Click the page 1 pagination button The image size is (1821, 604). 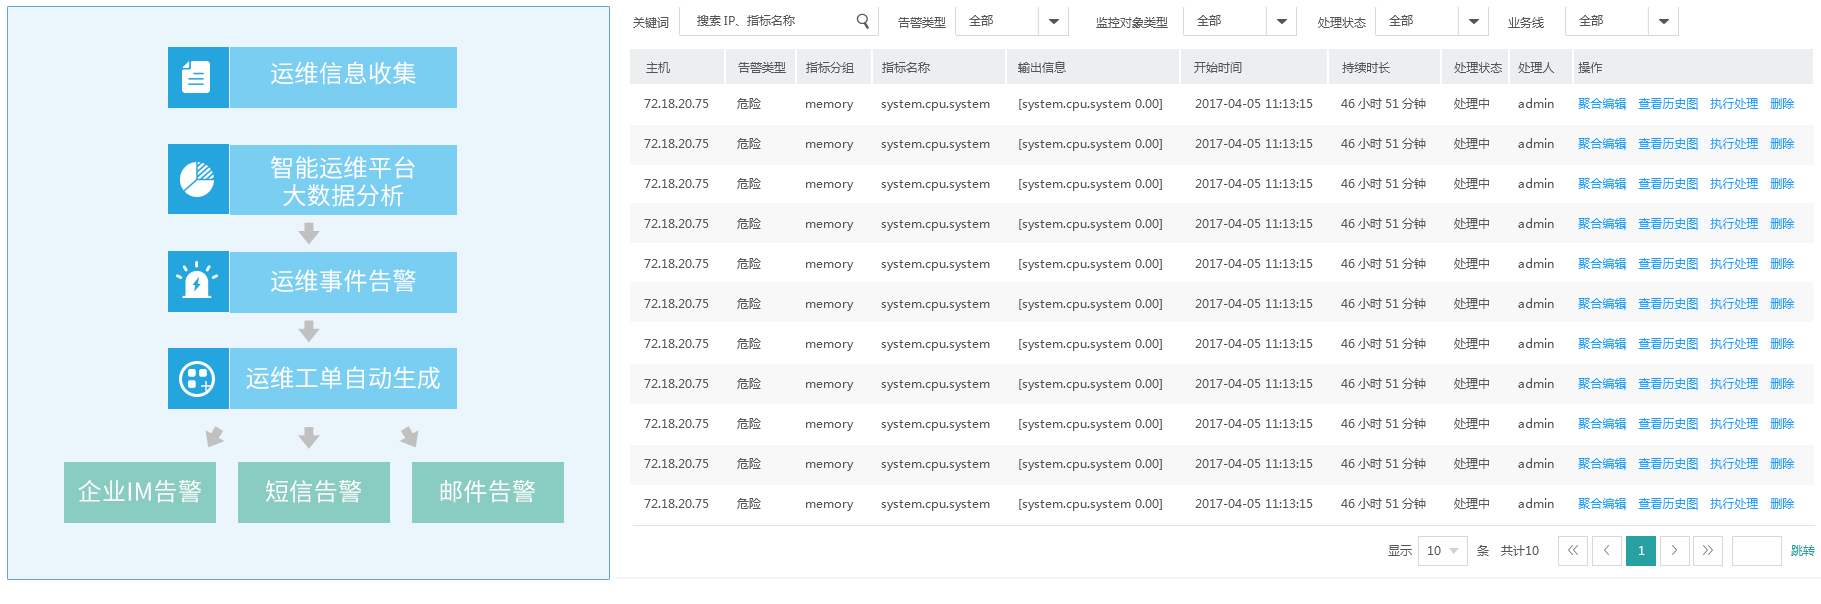coord(1640,551)
